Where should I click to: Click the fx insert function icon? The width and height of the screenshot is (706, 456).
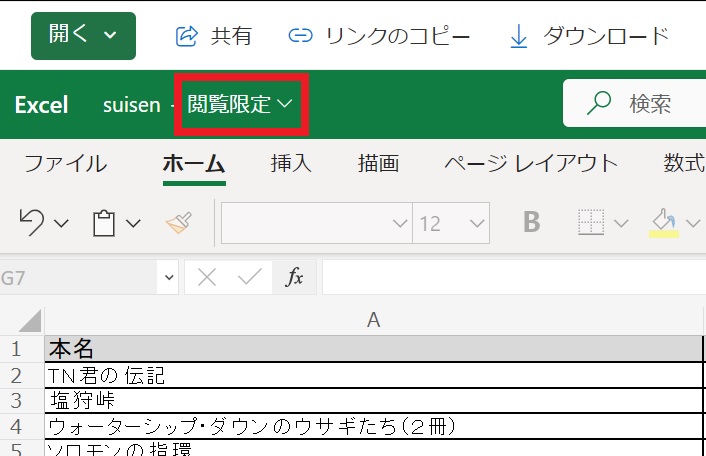[294, 277]
